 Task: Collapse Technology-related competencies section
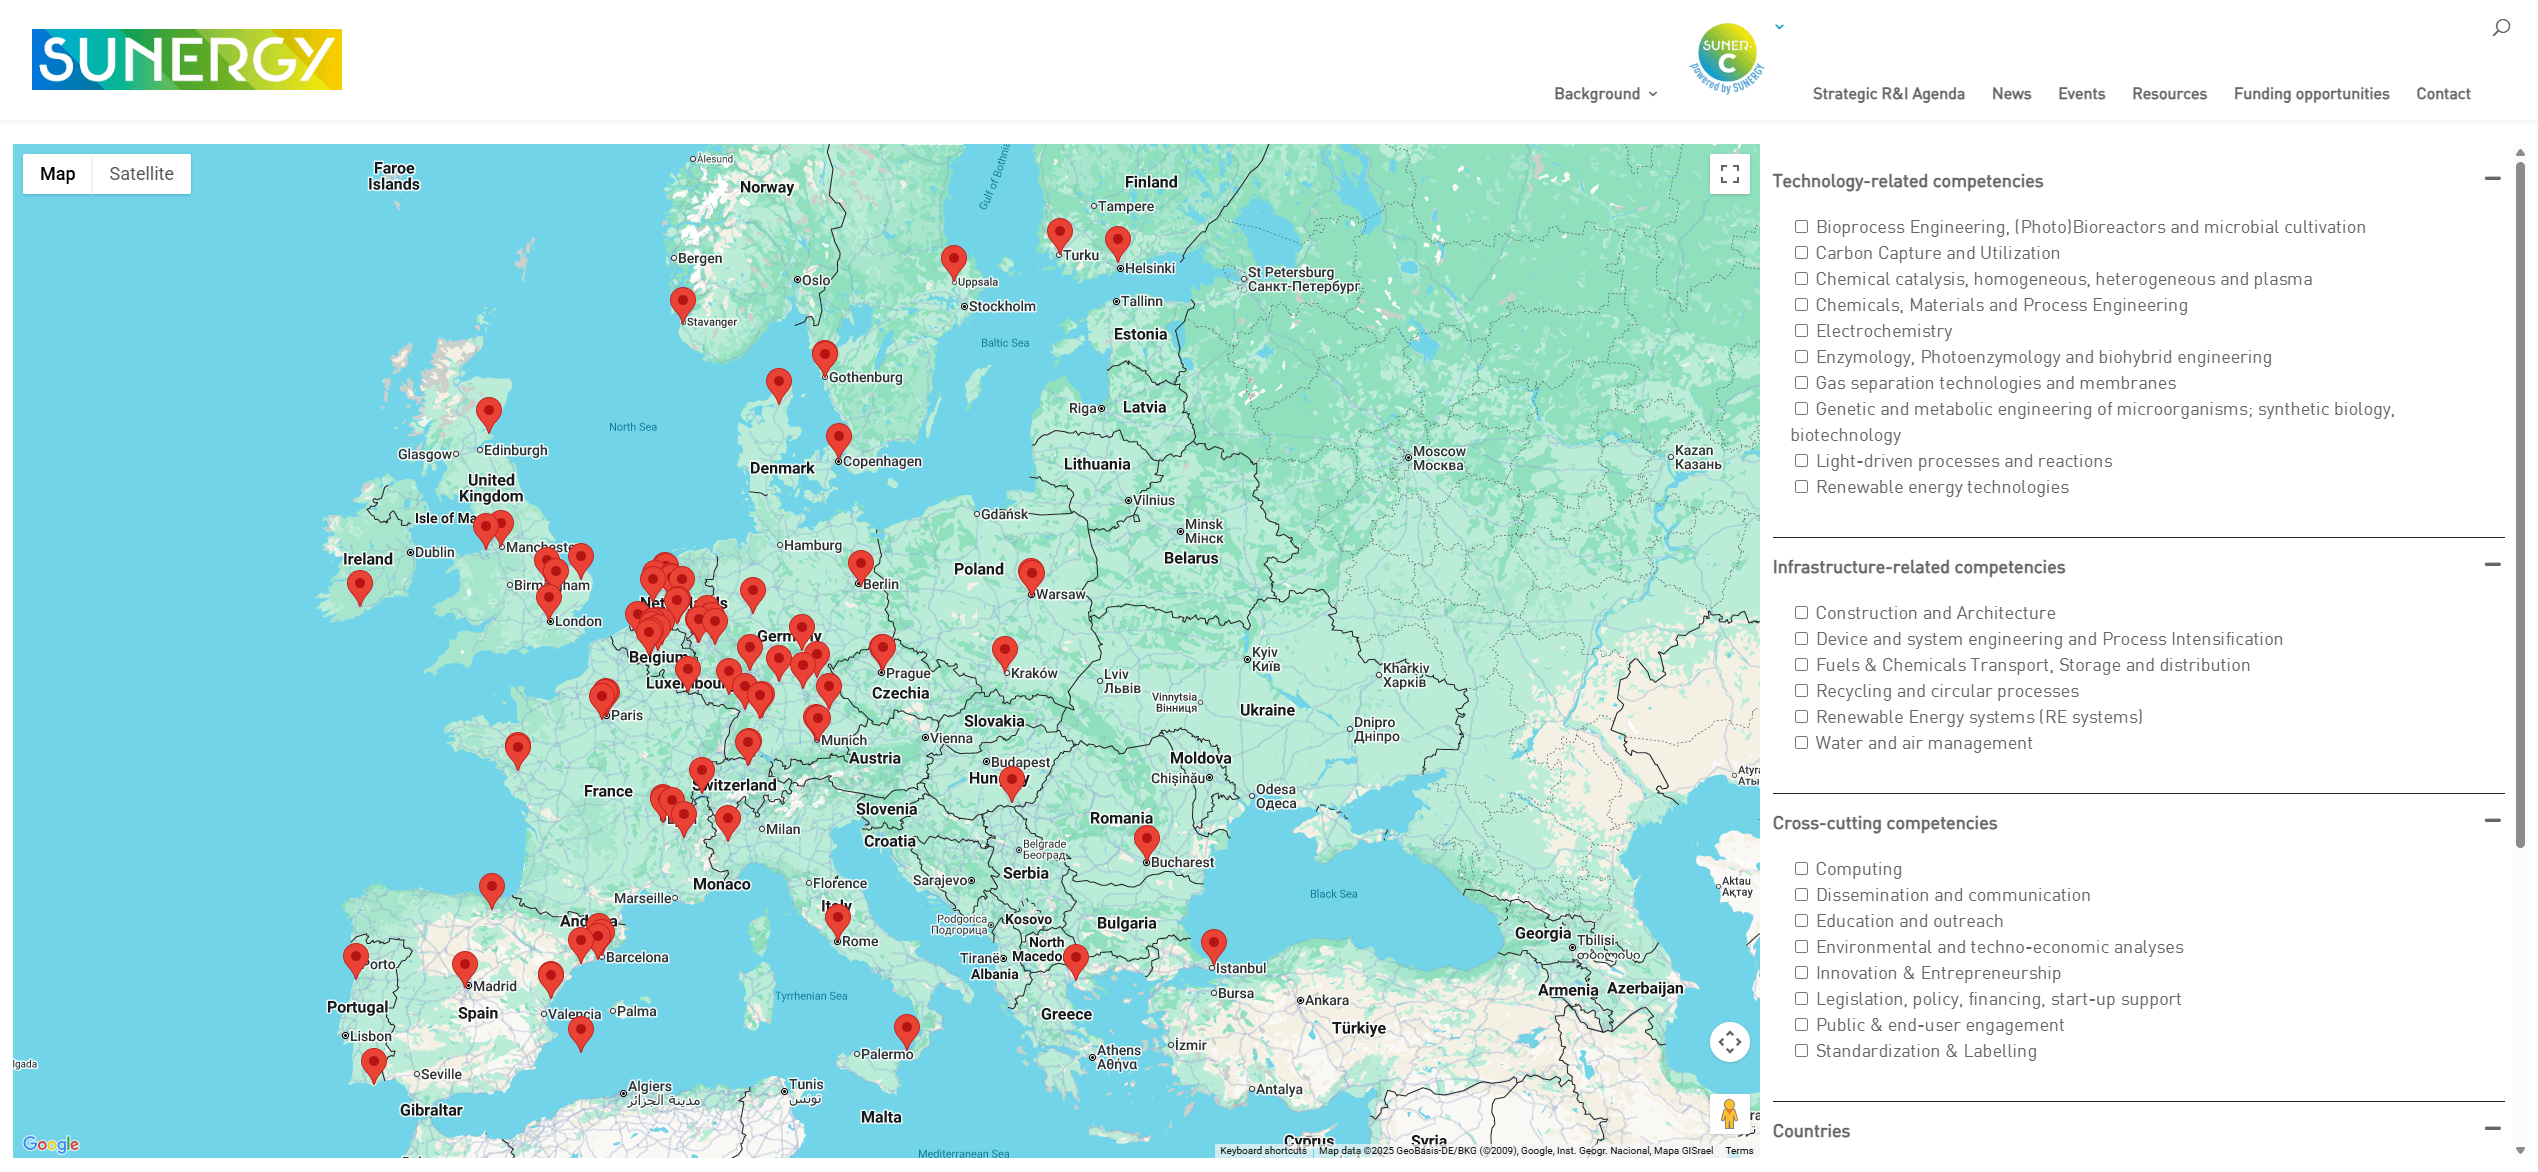(2492, 179)
